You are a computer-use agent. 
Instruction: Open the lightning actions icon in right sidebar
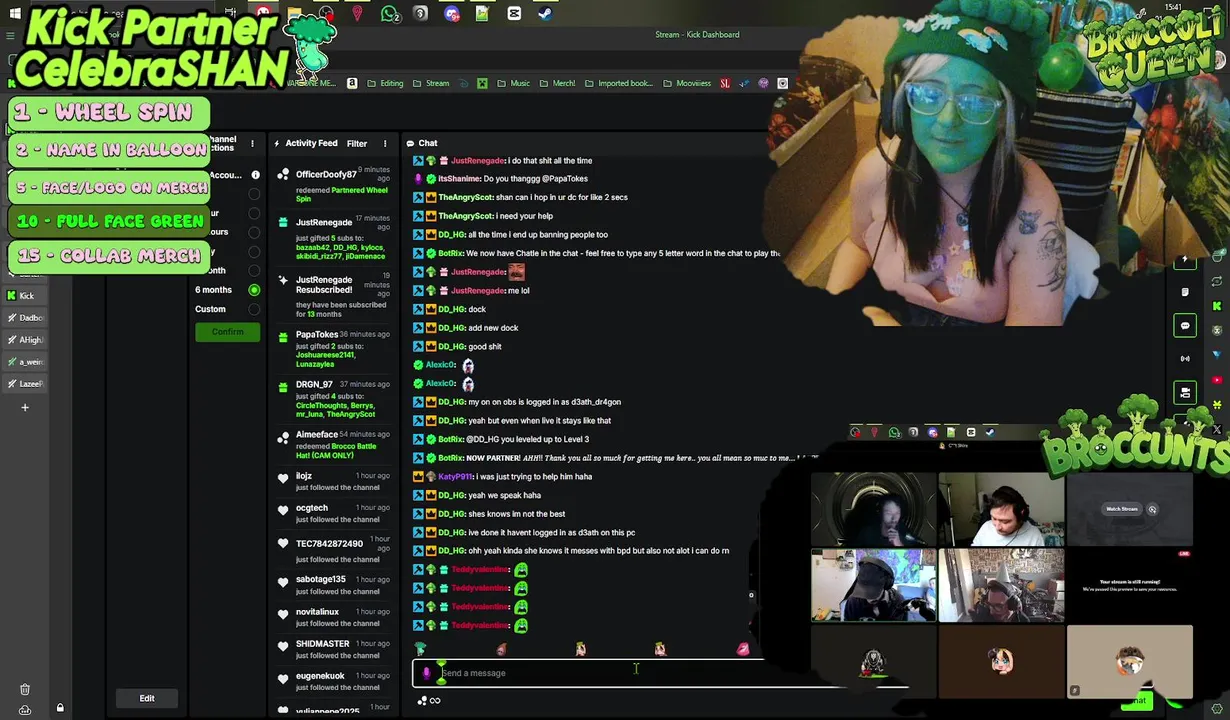click(1185, 260)
